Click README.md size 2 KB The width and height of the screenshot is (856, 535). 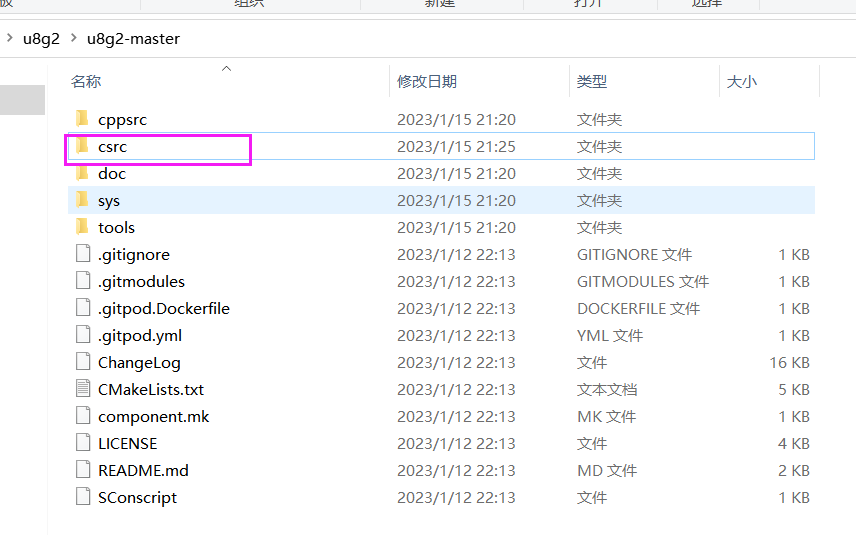794,471
